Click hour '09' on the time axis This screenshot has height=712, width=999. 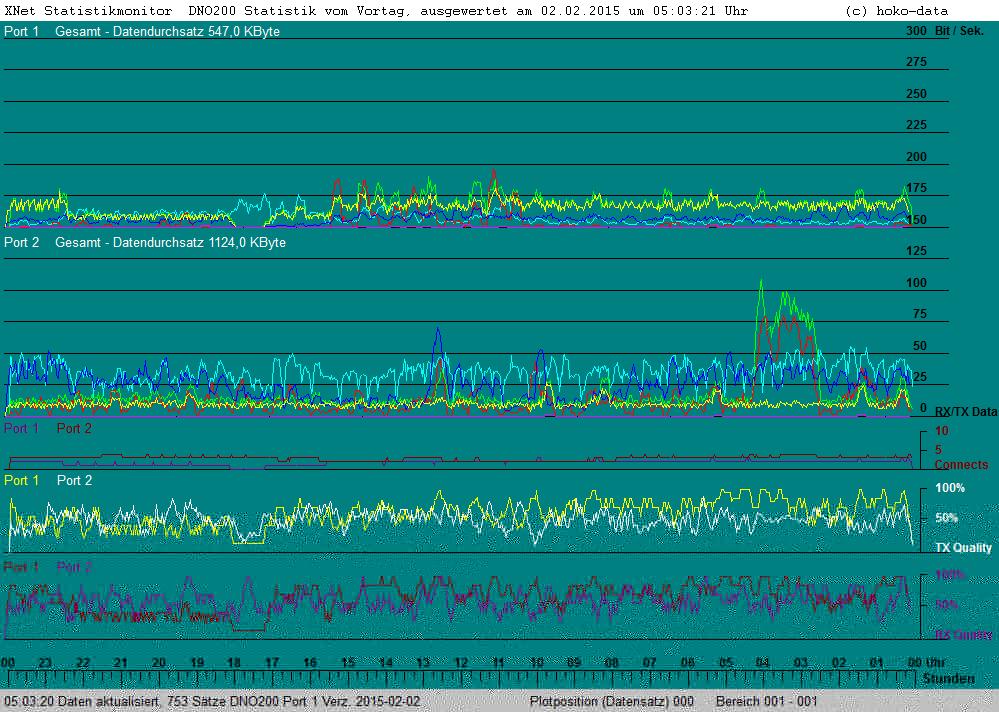574,662
